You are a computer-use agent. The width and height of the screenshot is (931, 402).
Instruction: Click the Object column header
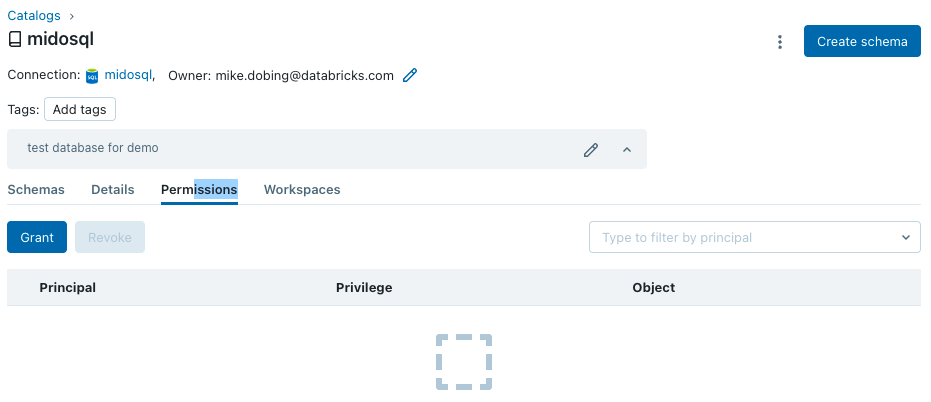(654, 287)
